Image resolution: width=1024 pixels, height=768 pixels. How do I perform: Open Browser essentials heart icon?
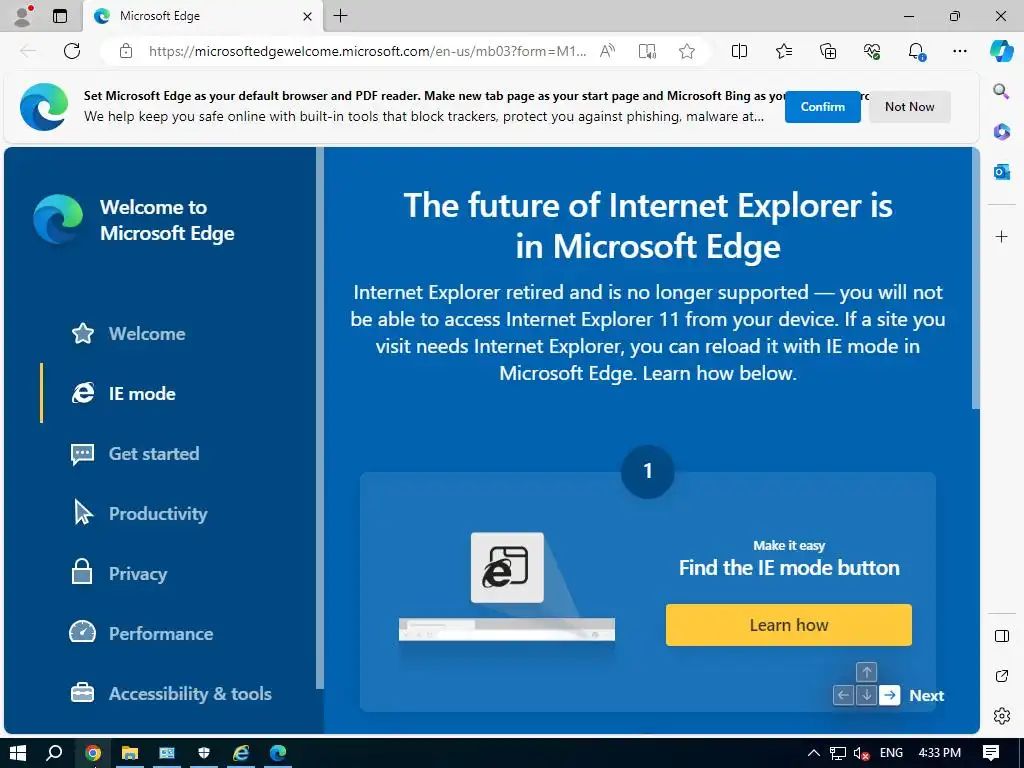(x=872, y=51)
